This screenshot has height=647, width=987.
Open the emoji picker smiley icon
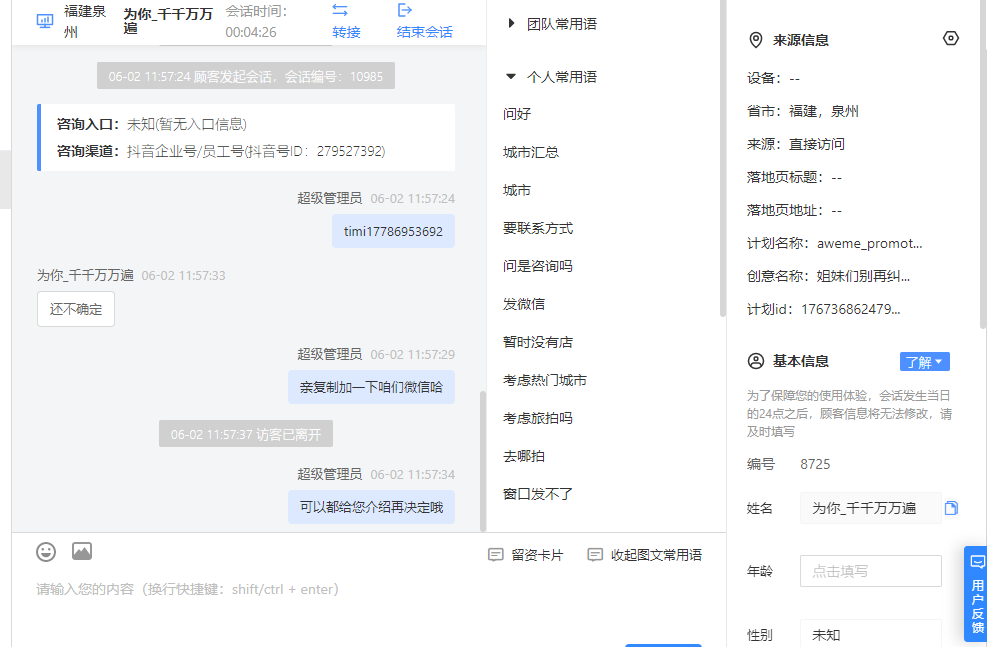tap(46, 552)
